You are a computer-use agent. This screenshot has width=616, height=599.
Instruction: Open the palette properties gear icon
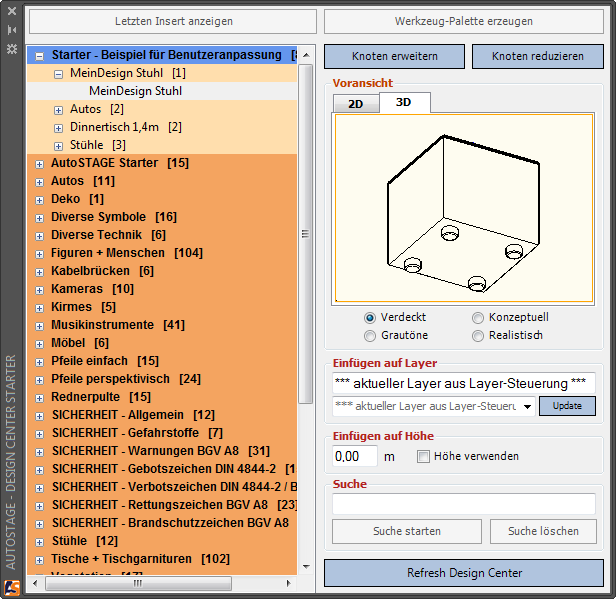click(12, 47)
